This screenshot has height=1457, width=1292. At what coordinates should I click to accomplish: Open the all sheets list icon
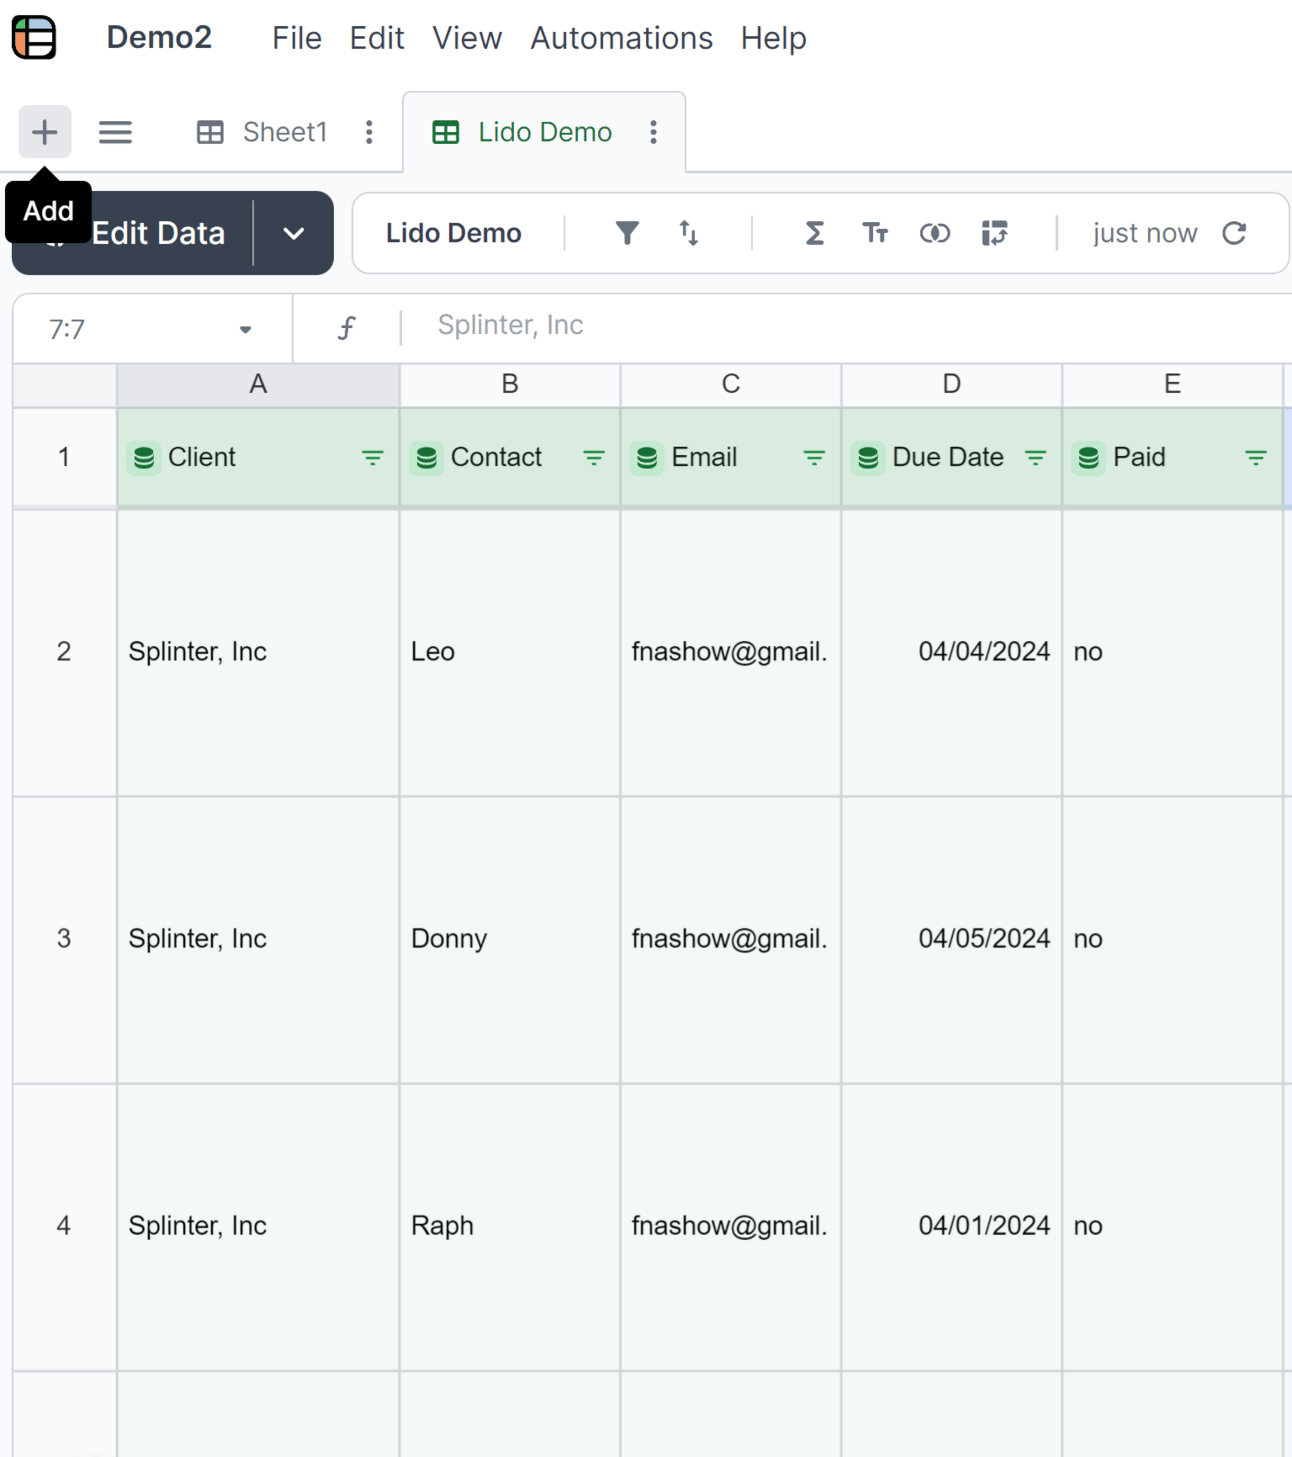pyautogui.click(x=115, y=132)
